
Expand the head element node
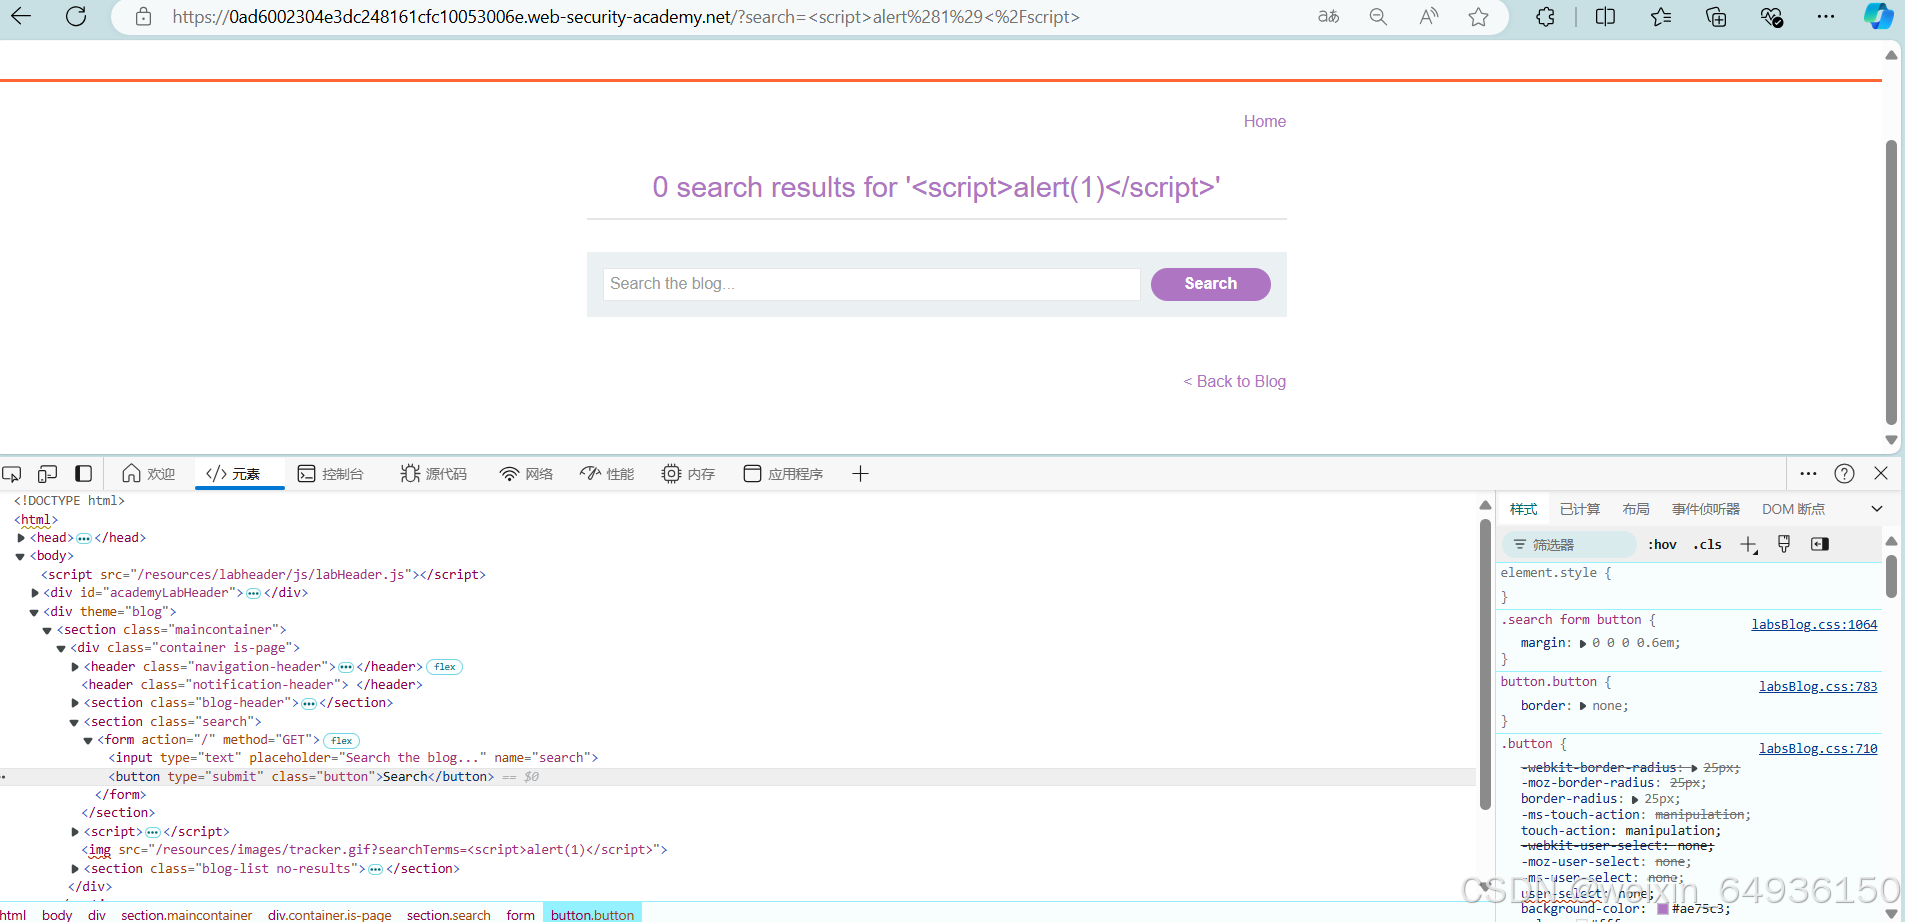(21, 538)
